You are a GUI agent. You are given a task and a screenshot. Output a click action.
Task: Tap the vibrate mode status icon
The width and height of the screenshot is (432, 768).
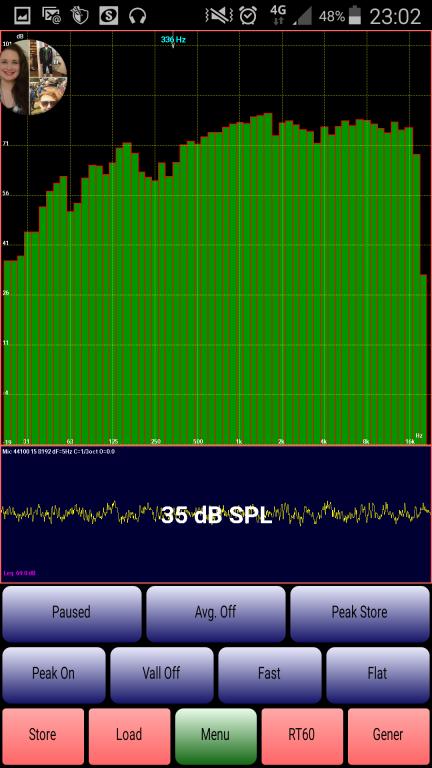tap(218, 16)
